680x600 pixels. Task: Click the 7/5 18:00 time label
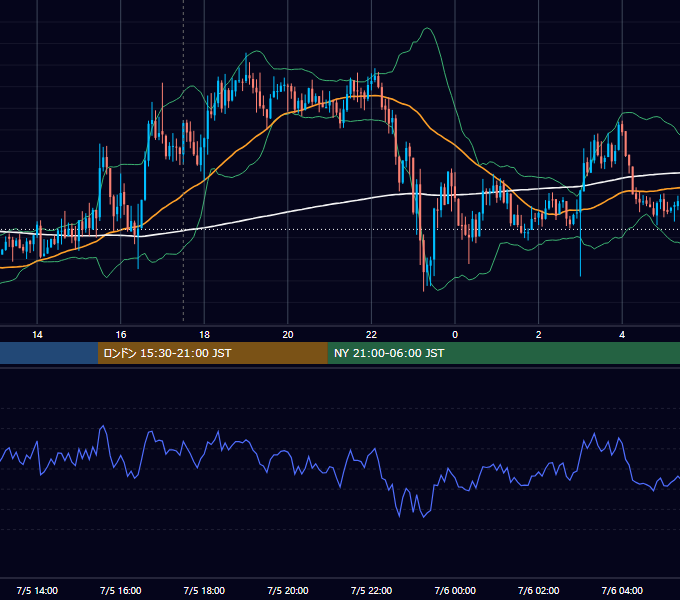click(204, 591)
